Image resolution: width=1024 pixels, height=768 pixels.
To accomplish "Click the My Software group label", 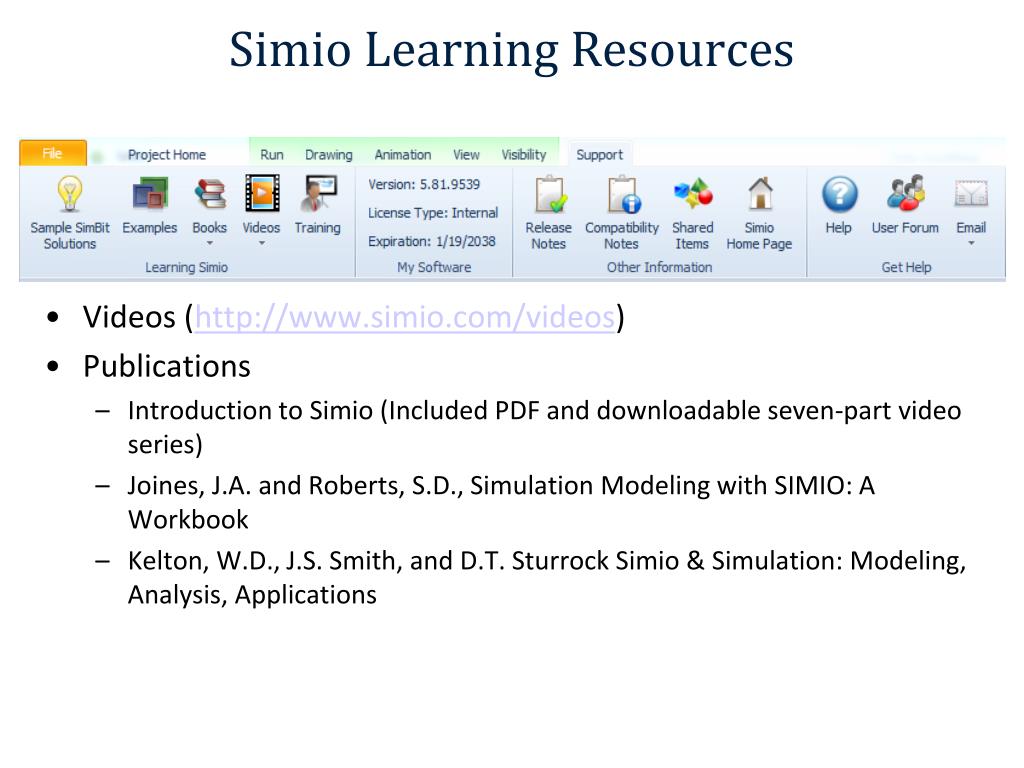I will pos(434,267).
